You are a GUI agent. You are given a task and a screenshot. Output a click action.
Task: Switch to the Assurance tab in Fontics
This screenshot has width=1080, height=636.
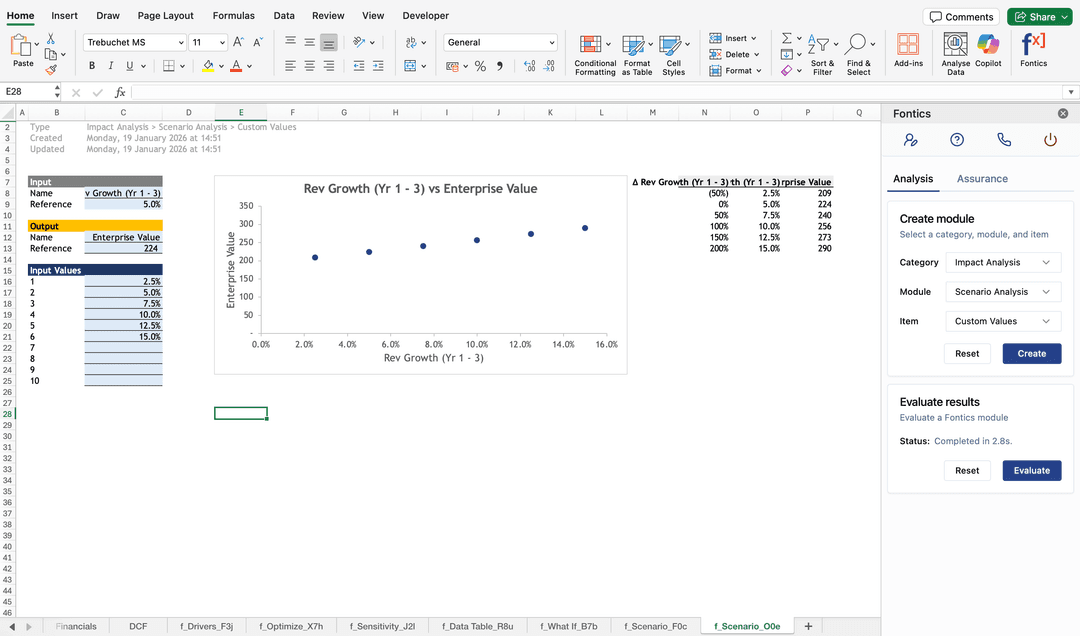point(982,179)
